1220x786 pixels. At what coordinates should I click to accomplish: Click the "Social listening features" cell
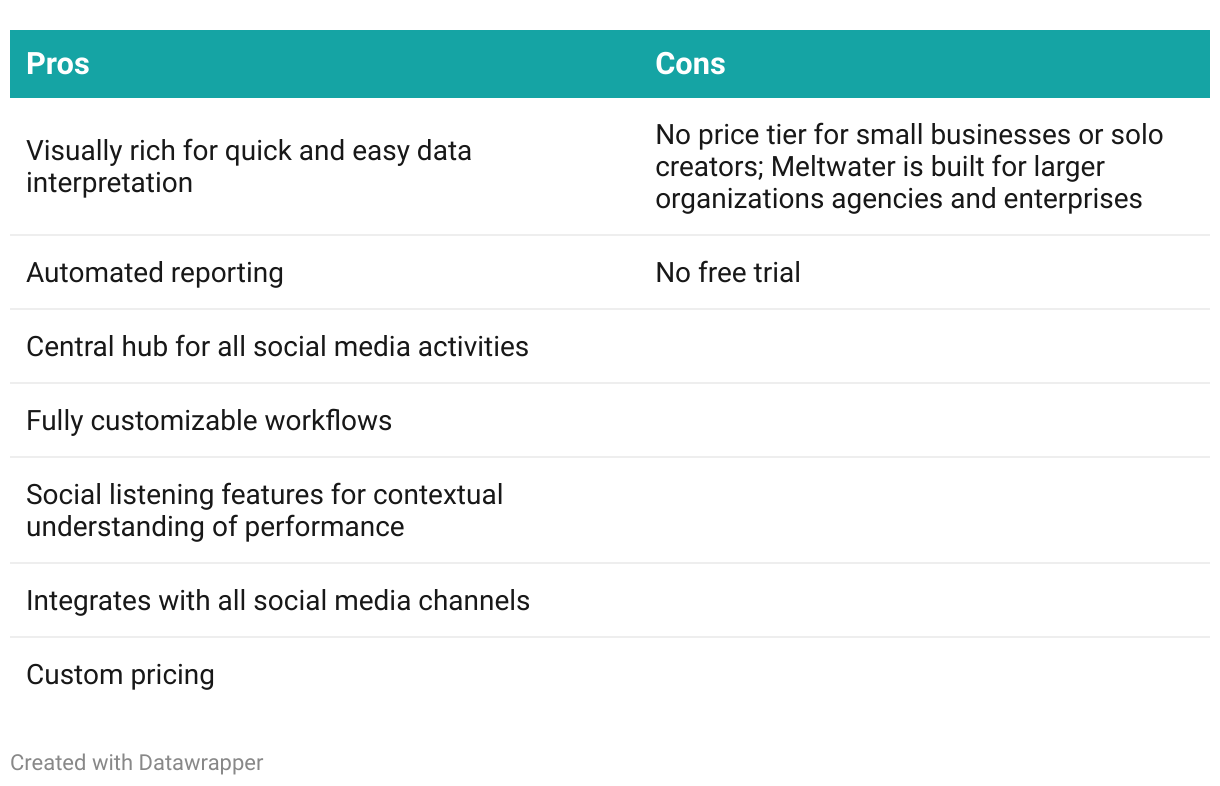coord(264,511)
